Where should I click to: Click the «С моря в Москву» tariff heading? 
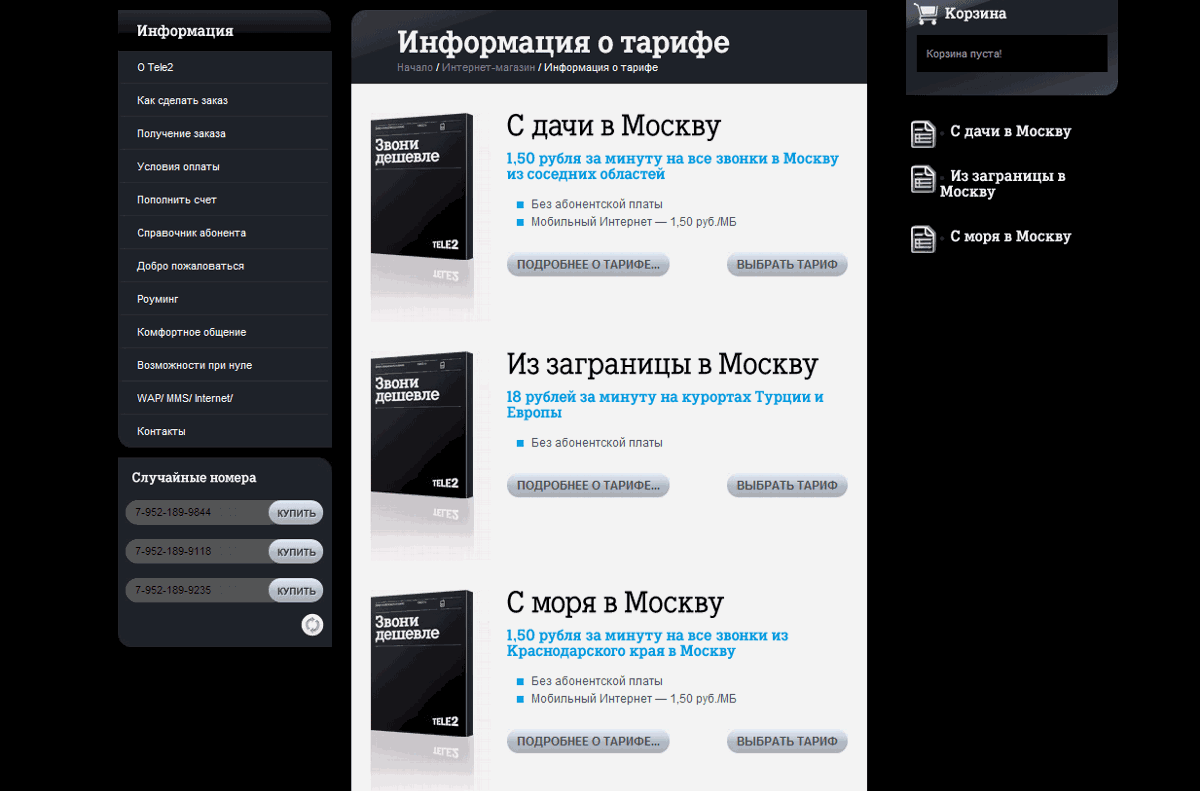(615, 603)
